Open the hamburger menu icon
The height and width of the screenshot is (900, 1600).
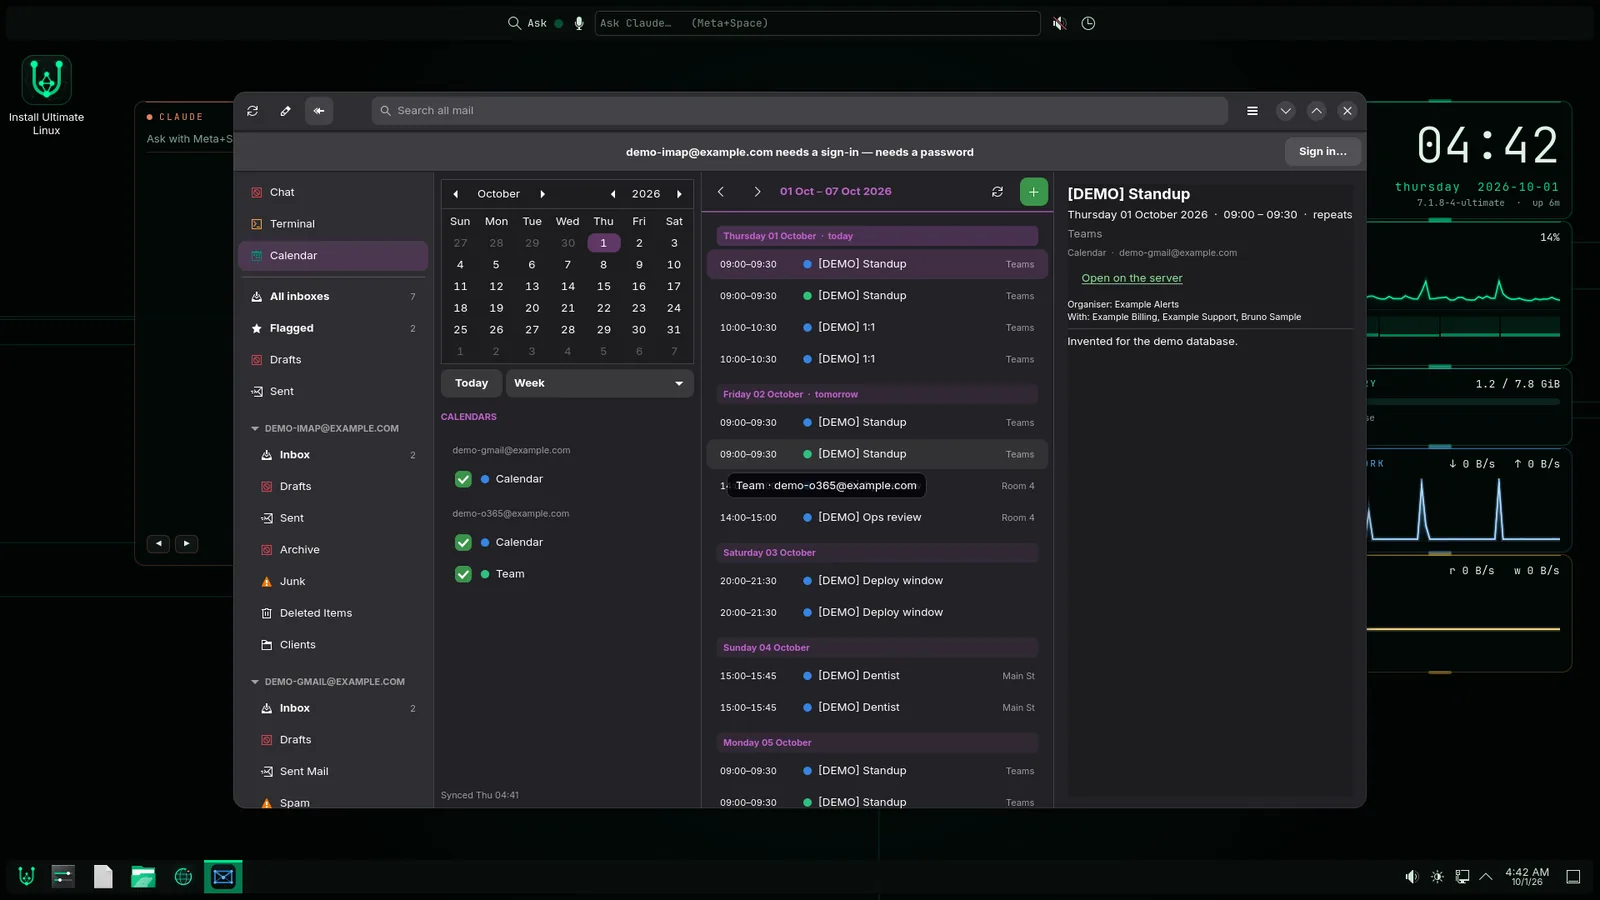1252,111
